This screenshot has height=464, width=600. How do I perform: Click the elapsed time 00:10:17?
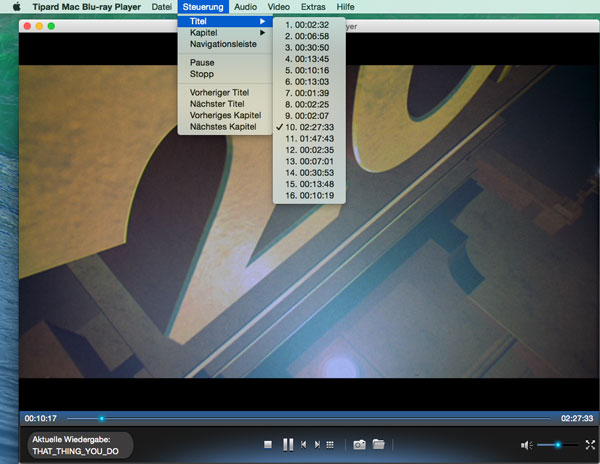point(41,418)
